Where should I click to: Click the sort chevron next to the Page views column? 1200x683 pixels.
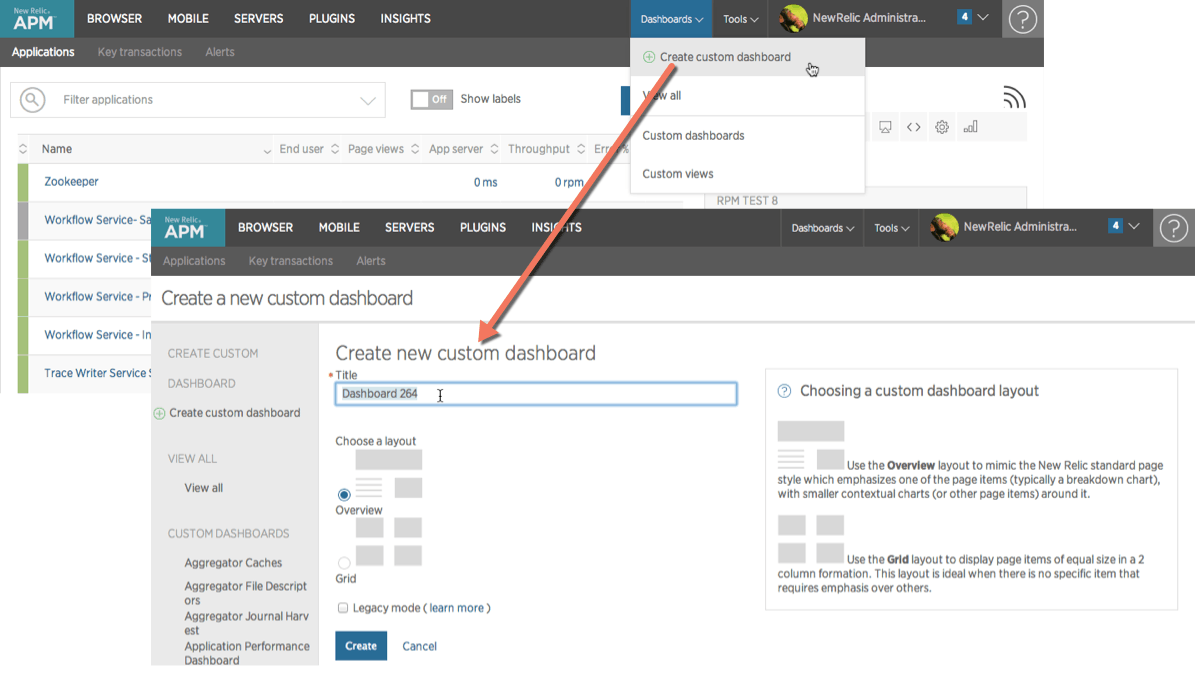point(414,150)
